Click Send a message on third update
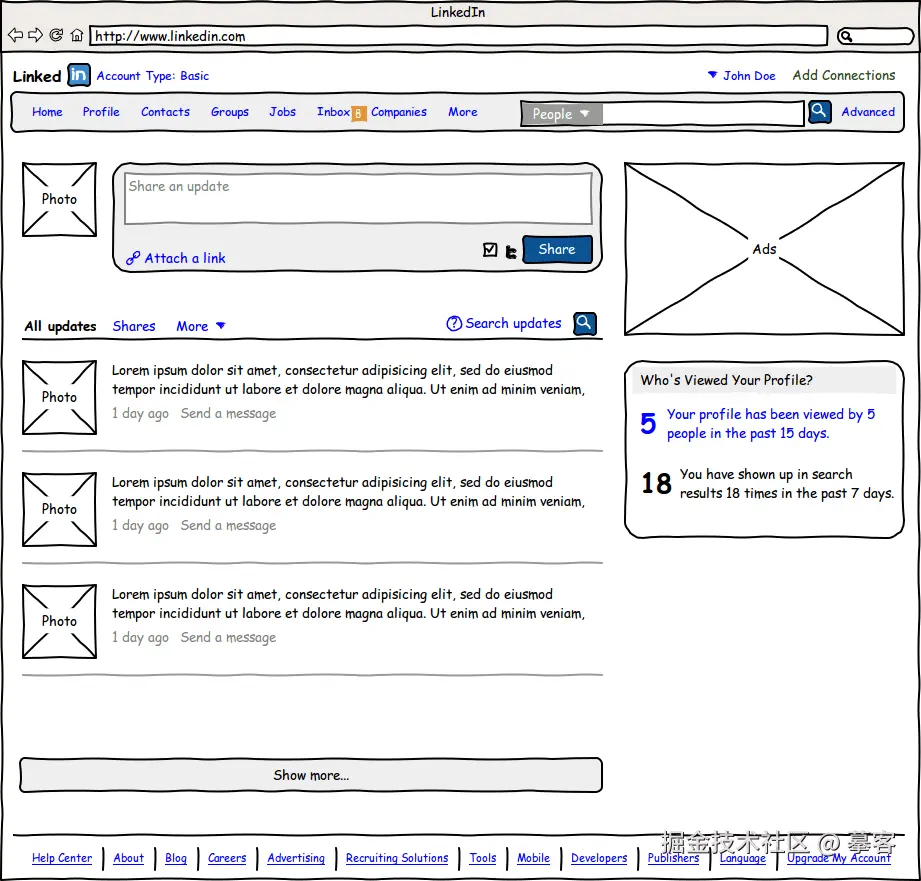 [x=228, y=638]
